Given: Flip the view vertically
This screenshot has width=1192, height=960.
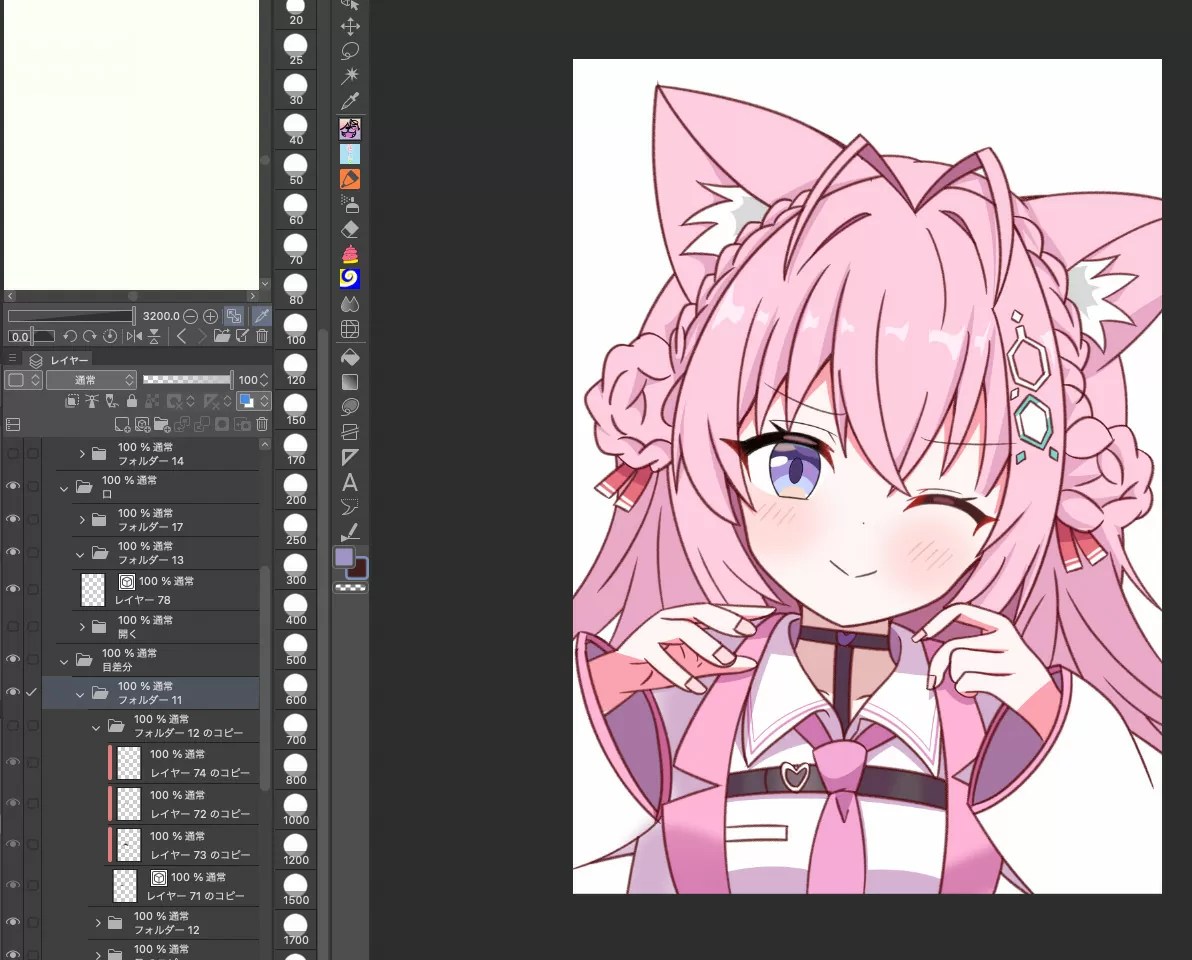Looking at the screenshot, I should [154, 335].
